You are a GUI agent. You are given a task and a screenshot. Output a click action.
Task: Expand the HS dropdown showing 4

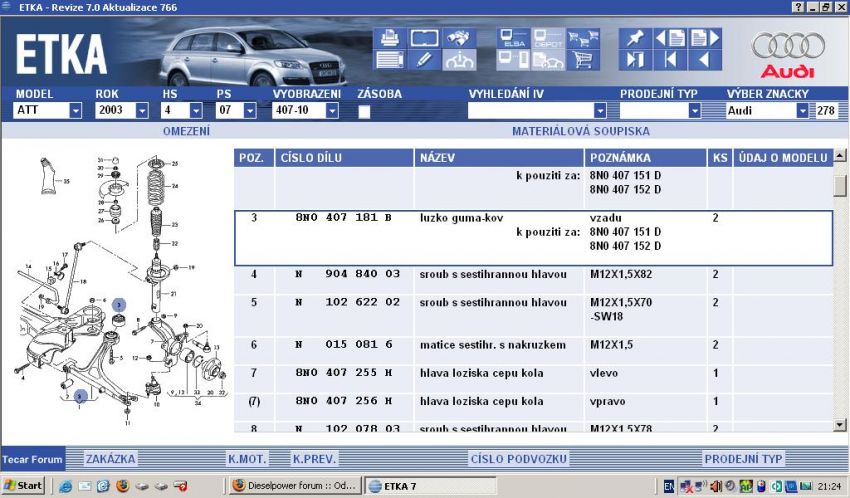196,111
